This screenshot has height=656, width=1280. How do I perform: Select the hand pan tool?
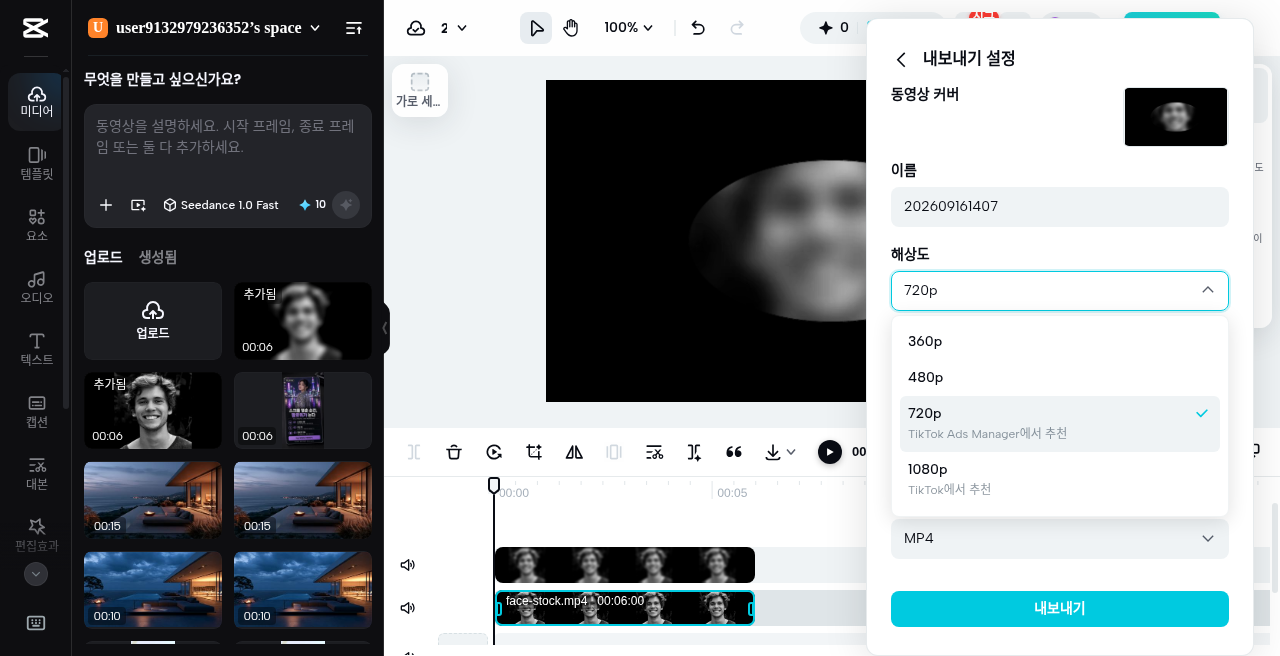tap(571, 28)
